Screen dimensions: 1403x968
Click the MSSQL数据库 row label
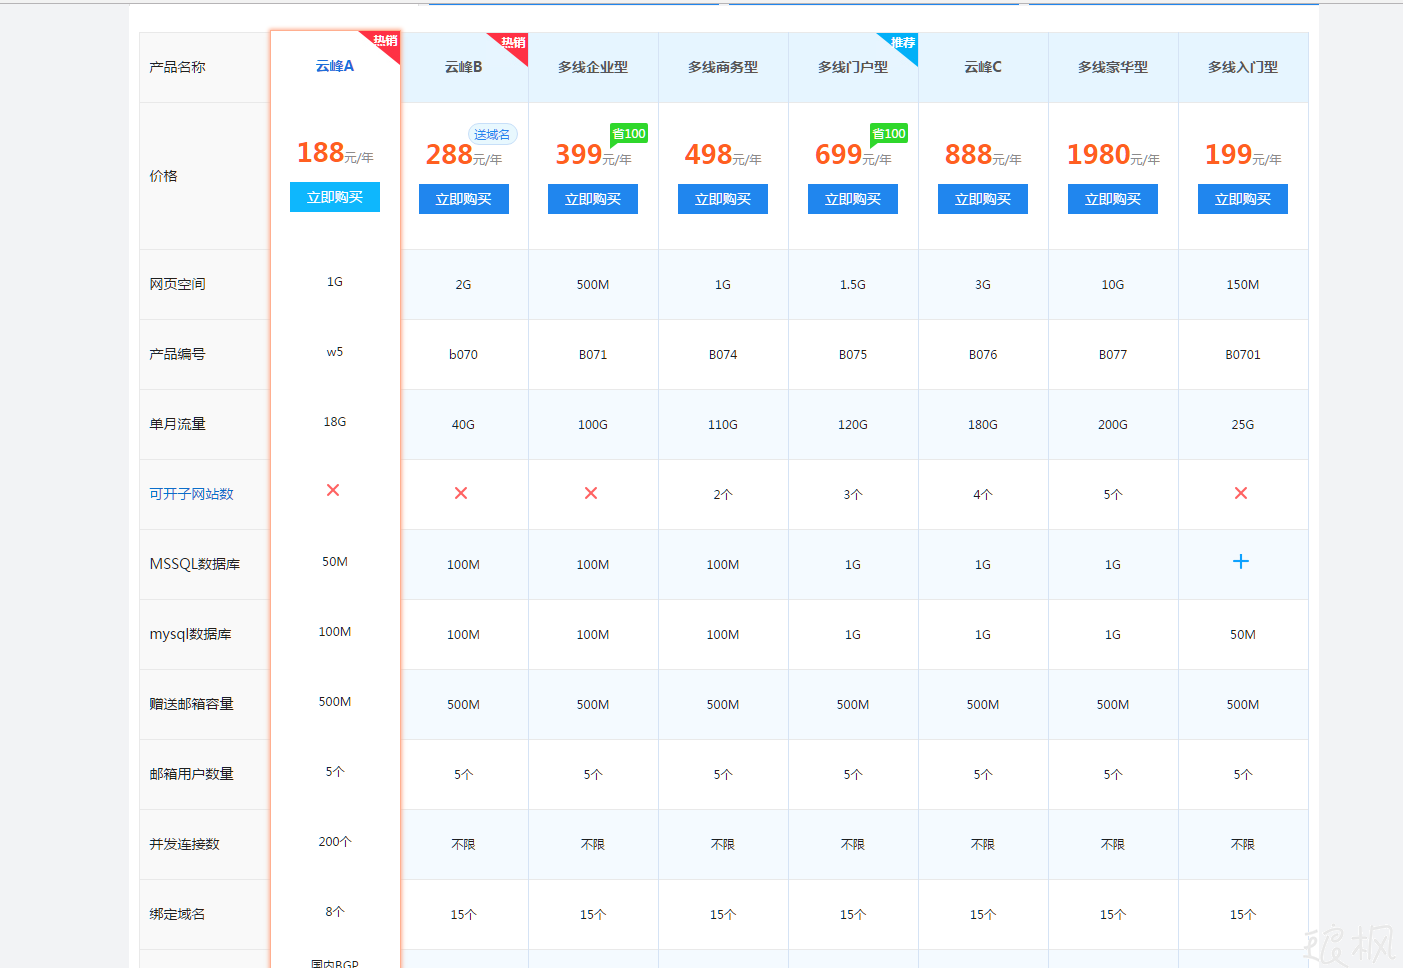pyautogui.click(x=195, y=564)
